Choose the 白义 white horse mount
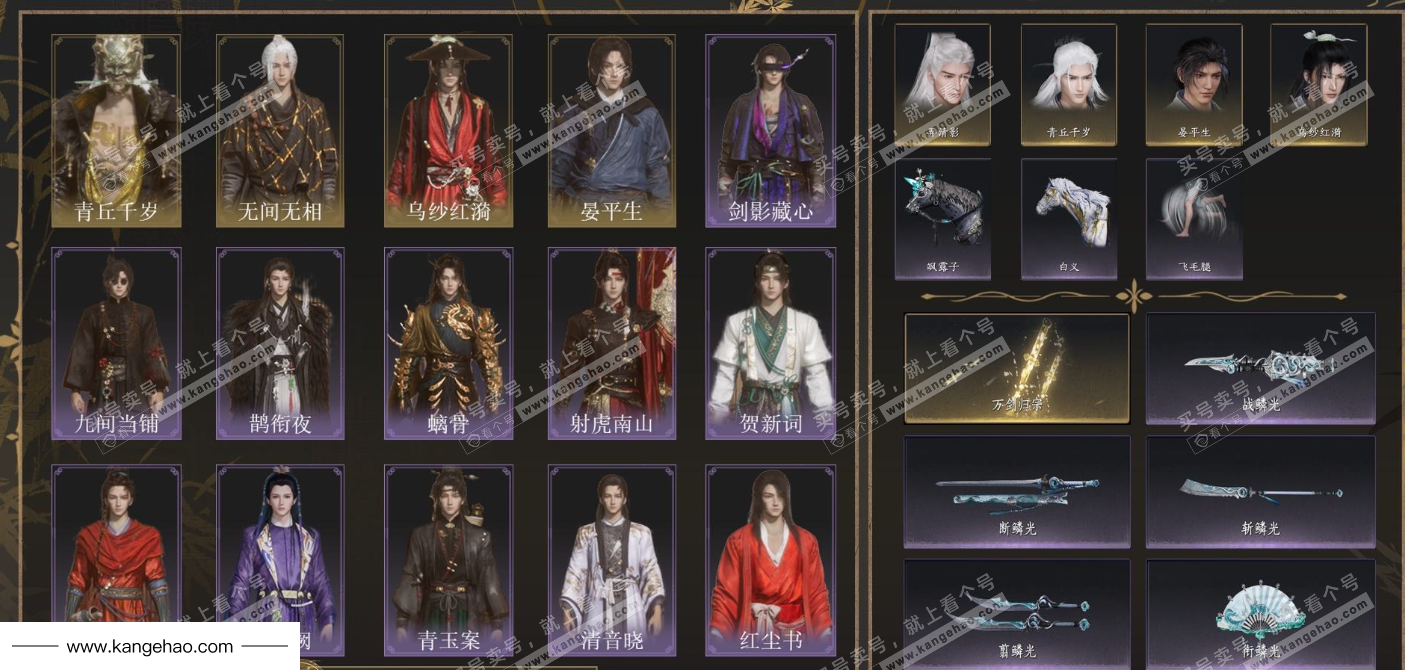 1069,219
